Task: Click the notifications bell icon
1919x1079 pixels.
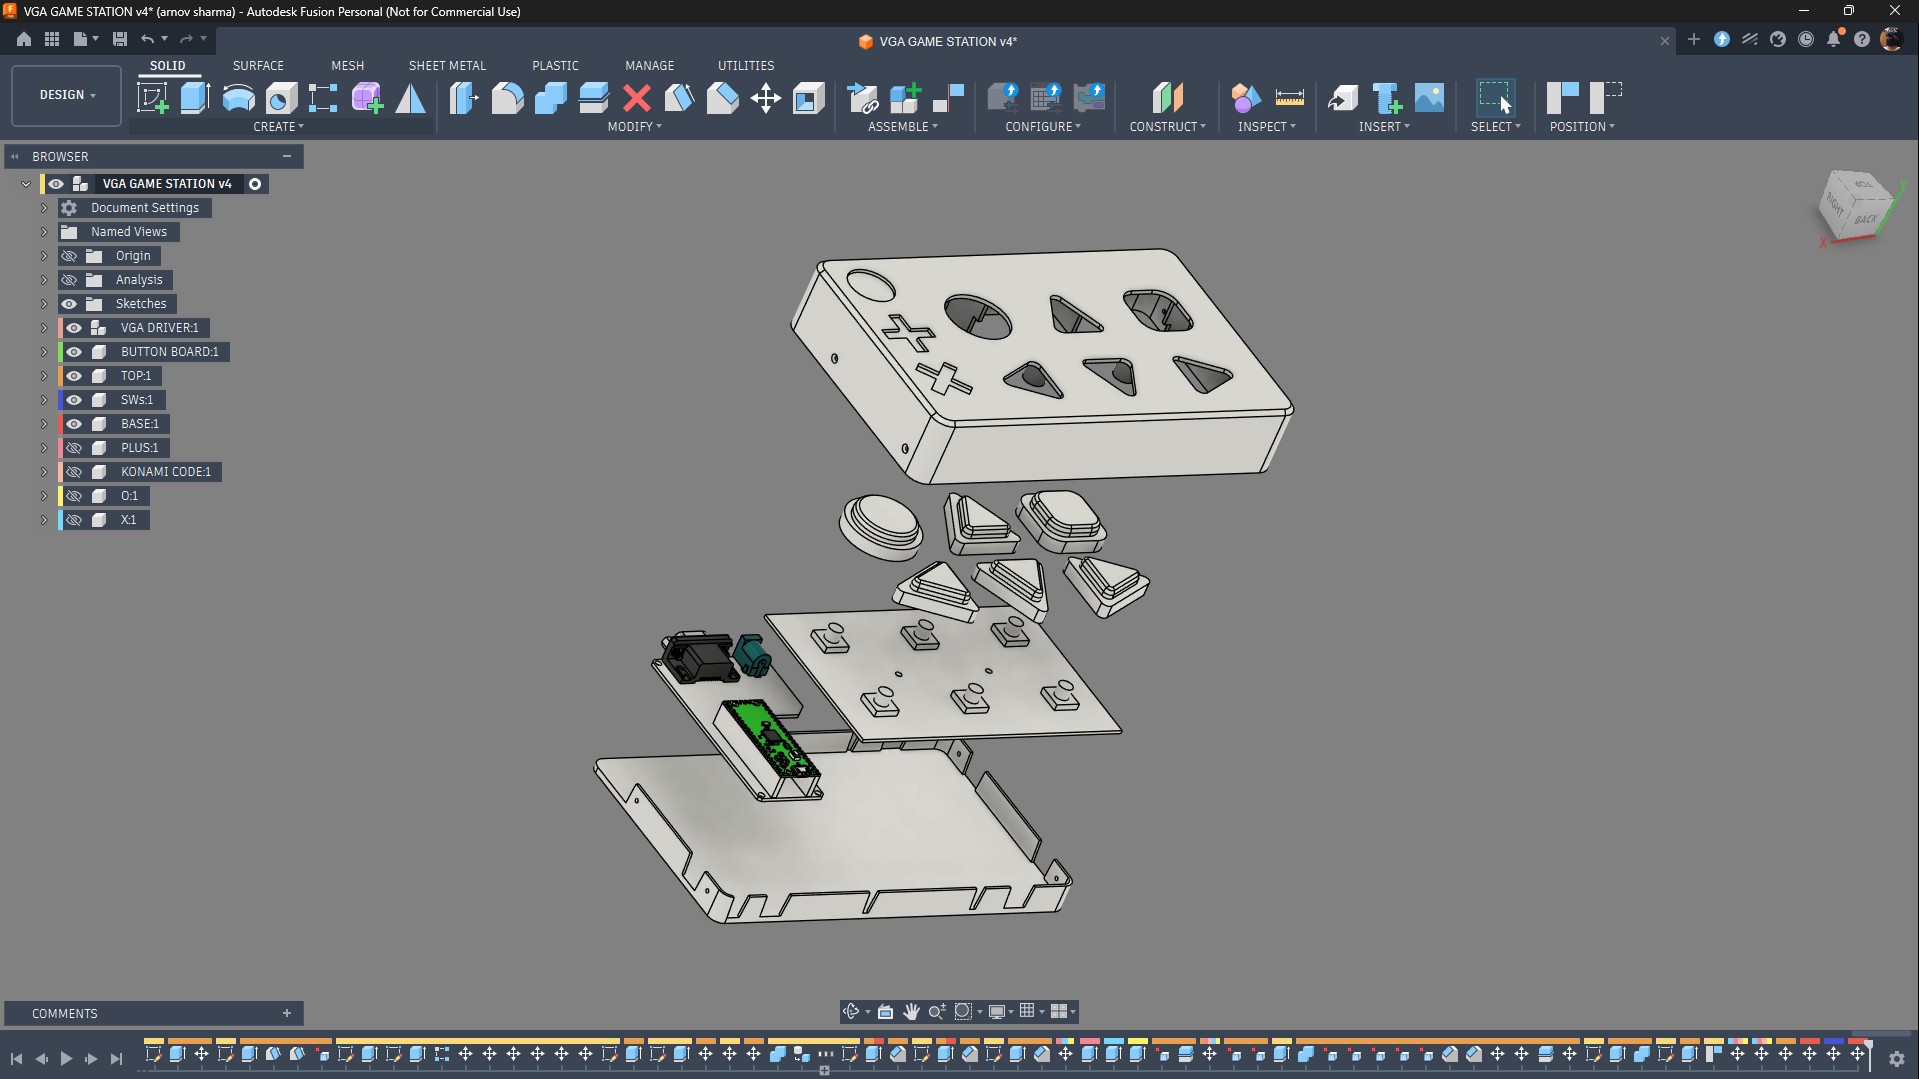Action: click(x=1834, y=39)
